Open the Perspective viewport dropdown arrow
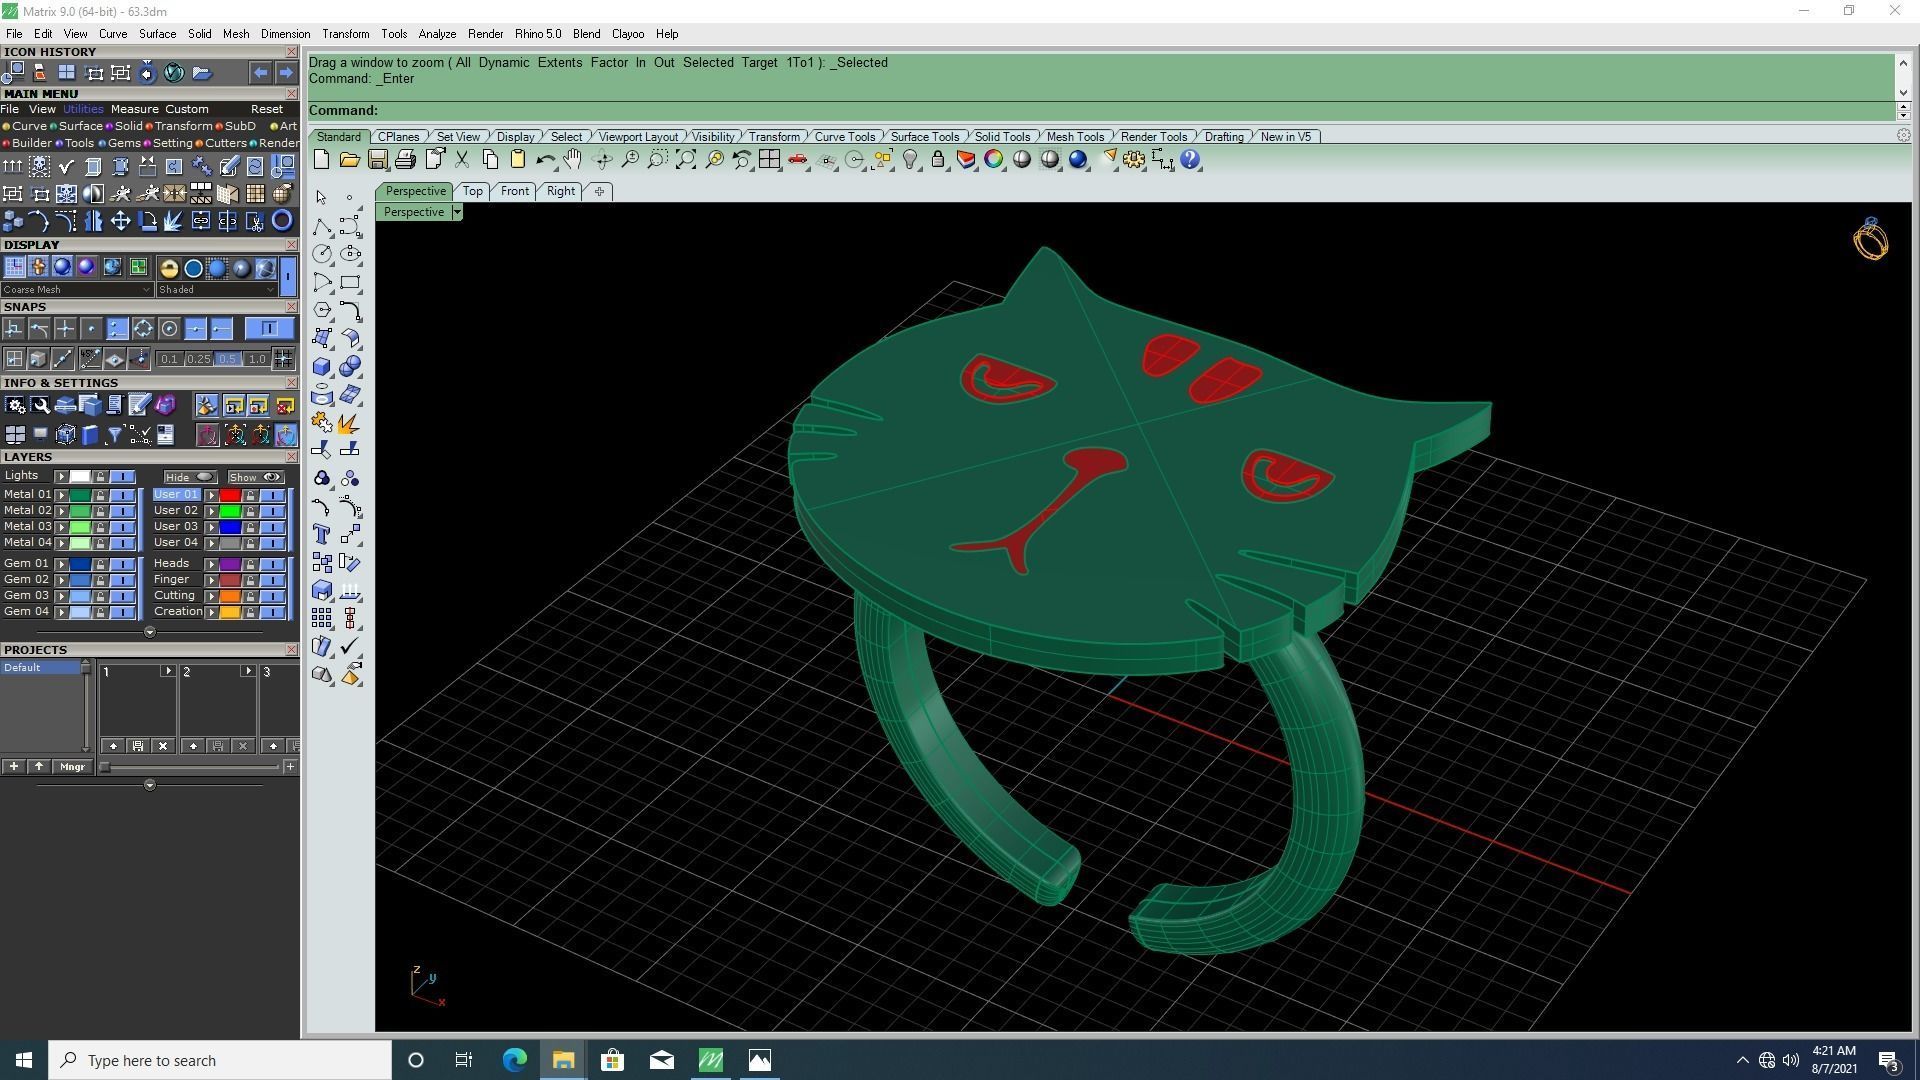Viewport: 1920px width, 1080px height. pos(456,212)
